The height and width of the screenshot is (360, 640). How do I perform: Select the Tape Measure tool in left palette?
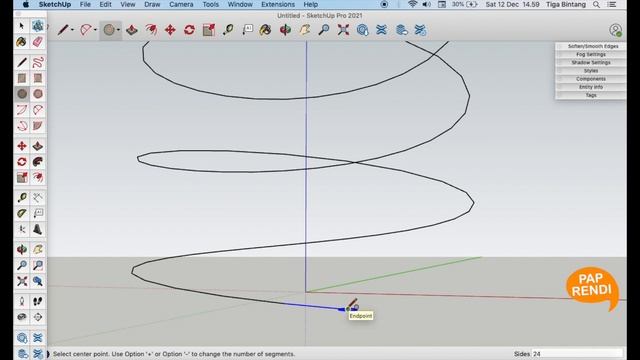coord(22,198)
